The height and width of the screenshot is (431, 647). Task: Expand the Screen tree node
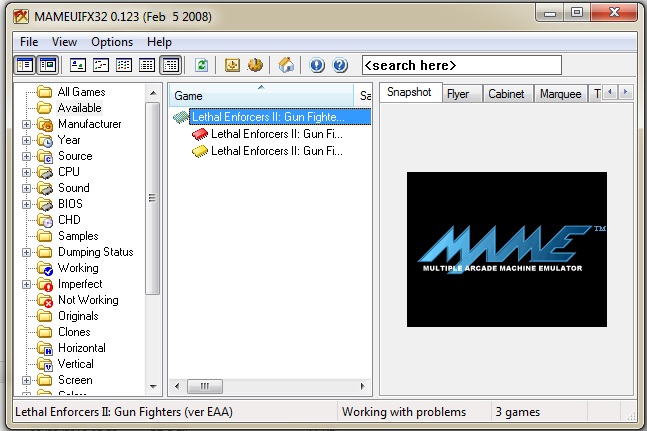pyautogui.click(x=26, y=380)
